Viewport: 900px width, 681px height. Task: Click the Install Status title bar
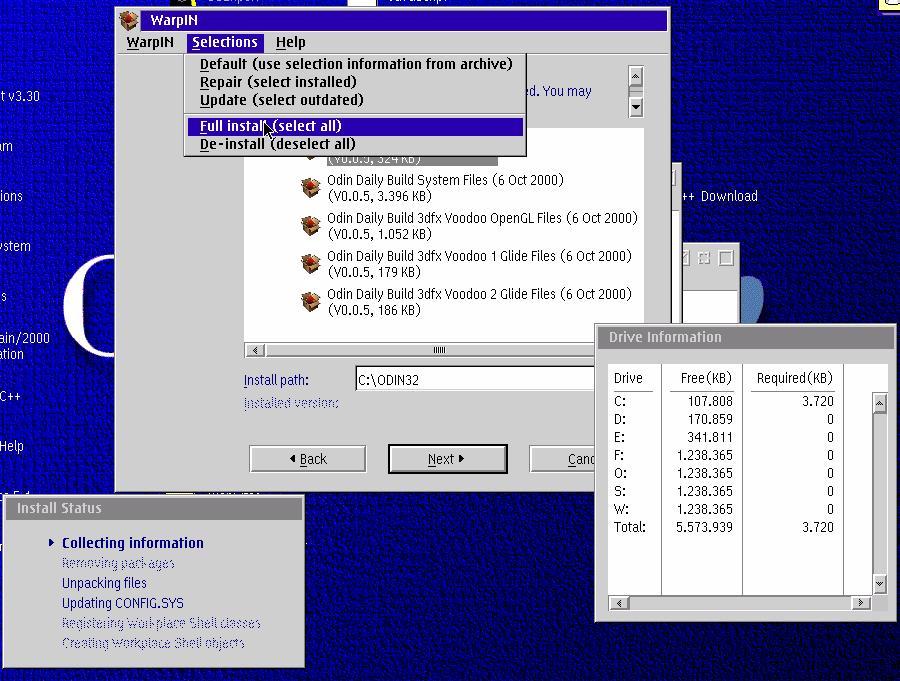click(x=154, y=508)
